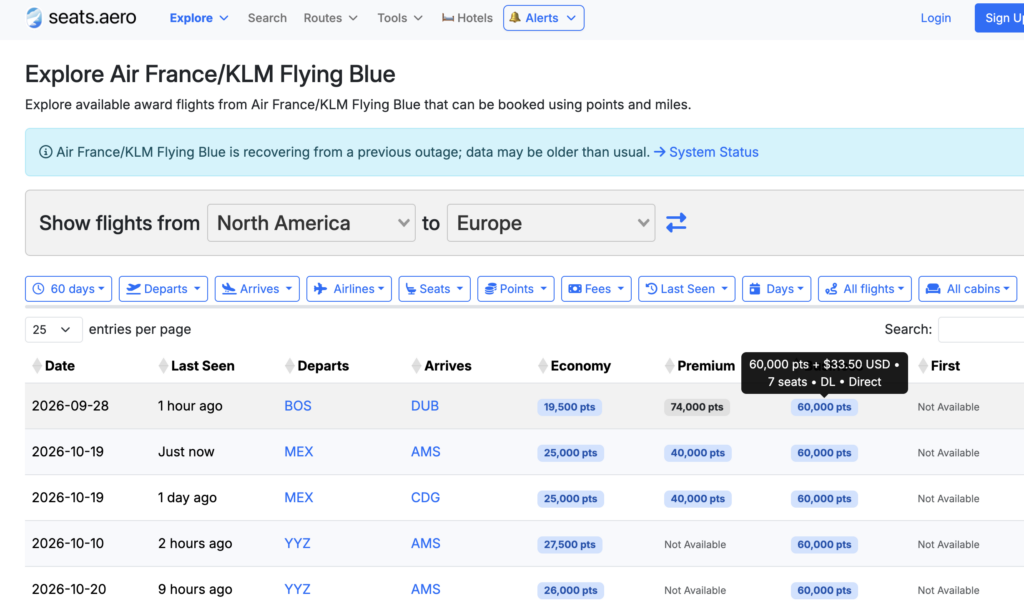Click 60,000 pts badge in BOS row
The image size is (1024, 606).
824,407
